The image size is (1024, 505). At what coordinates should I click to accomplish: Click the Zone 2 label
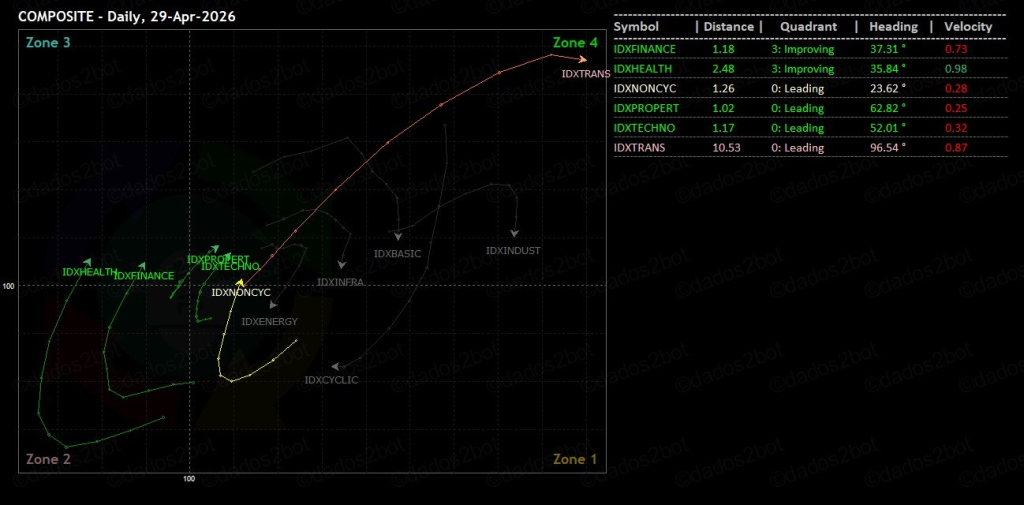tap(48, 459)
